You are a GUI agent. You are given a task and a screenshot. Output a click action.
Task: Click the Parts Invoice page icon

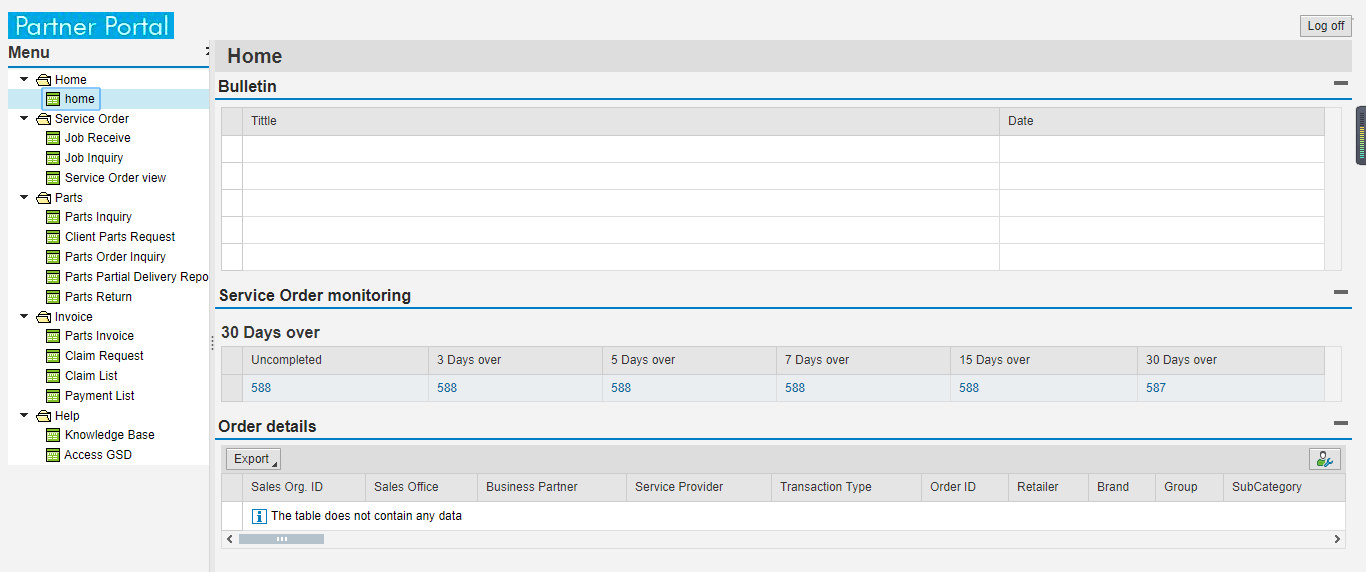[x=53, y=336]
